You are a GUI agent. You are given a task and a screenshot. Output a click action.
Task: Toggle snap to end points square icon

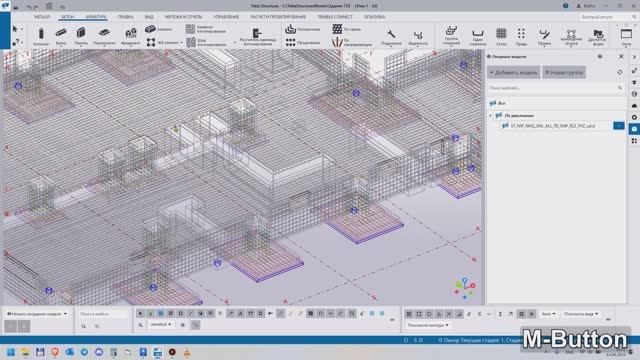[419, 314]
